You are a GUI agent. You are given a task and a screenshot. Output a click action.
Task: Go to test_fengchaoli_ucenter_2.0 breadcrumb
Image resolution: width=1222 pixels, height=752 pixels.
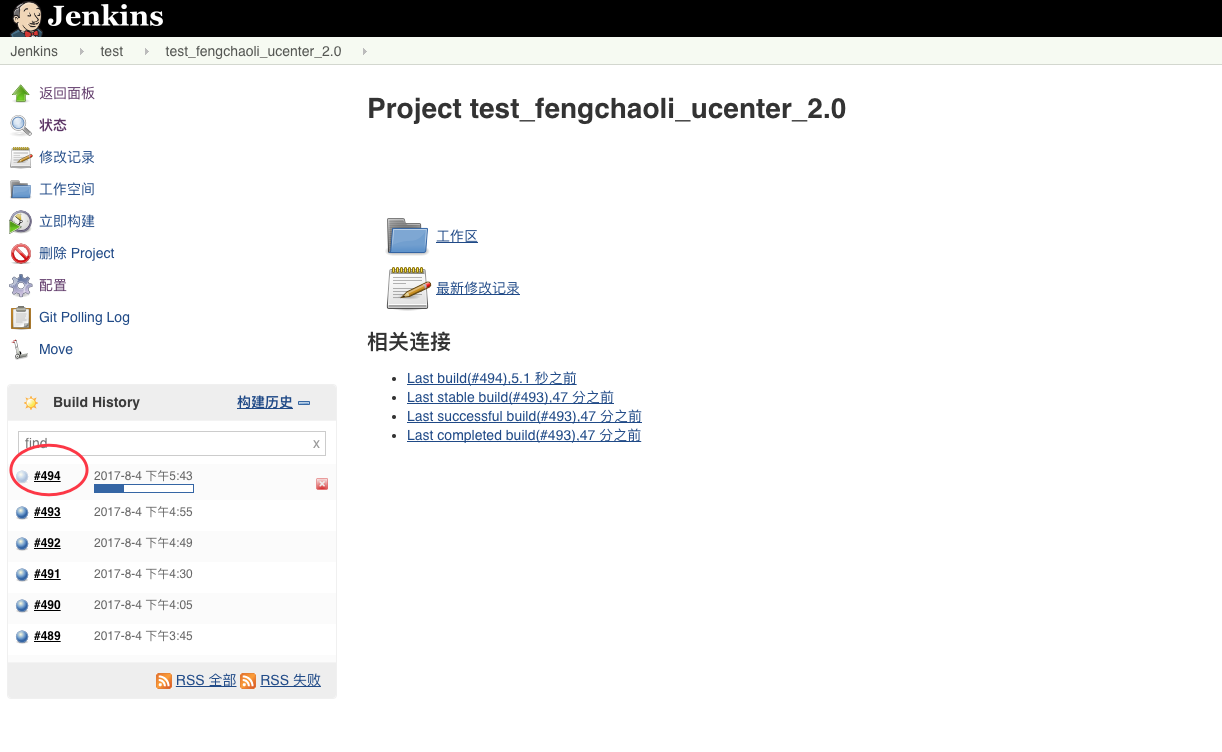coord(253,51)
